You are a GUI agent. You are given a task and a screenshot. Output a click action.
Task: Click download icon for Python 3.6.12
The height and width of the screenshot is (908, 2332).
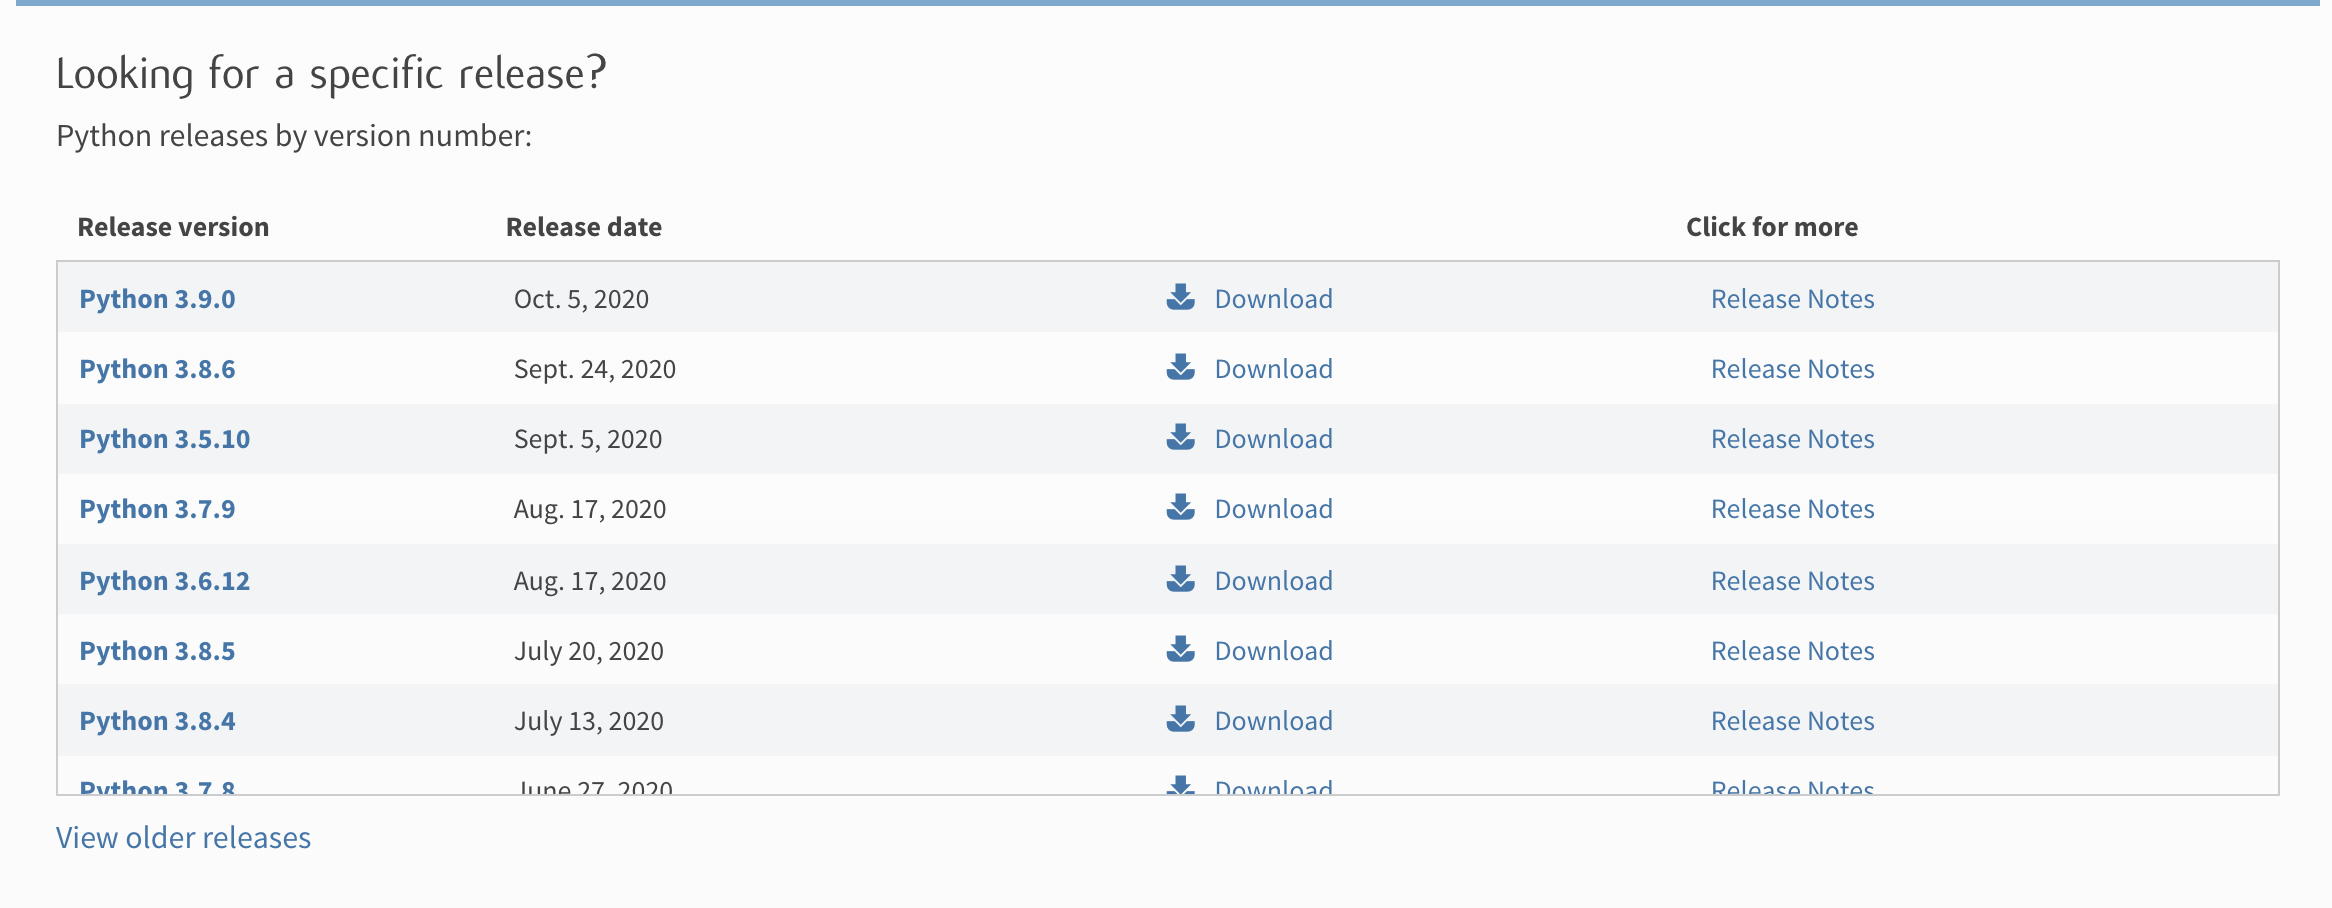(x=1180, y=579)
